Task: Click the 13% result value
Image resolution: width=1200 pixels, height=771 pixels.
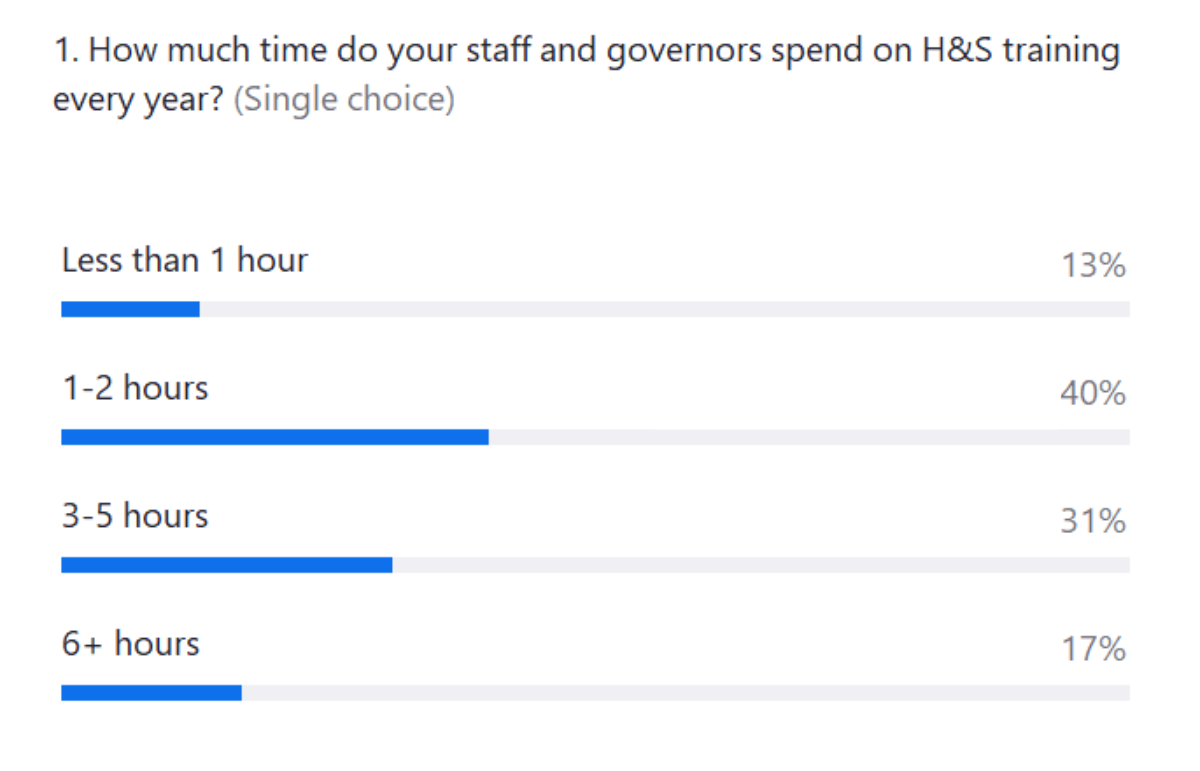Action: click(x=1093, y=266)
